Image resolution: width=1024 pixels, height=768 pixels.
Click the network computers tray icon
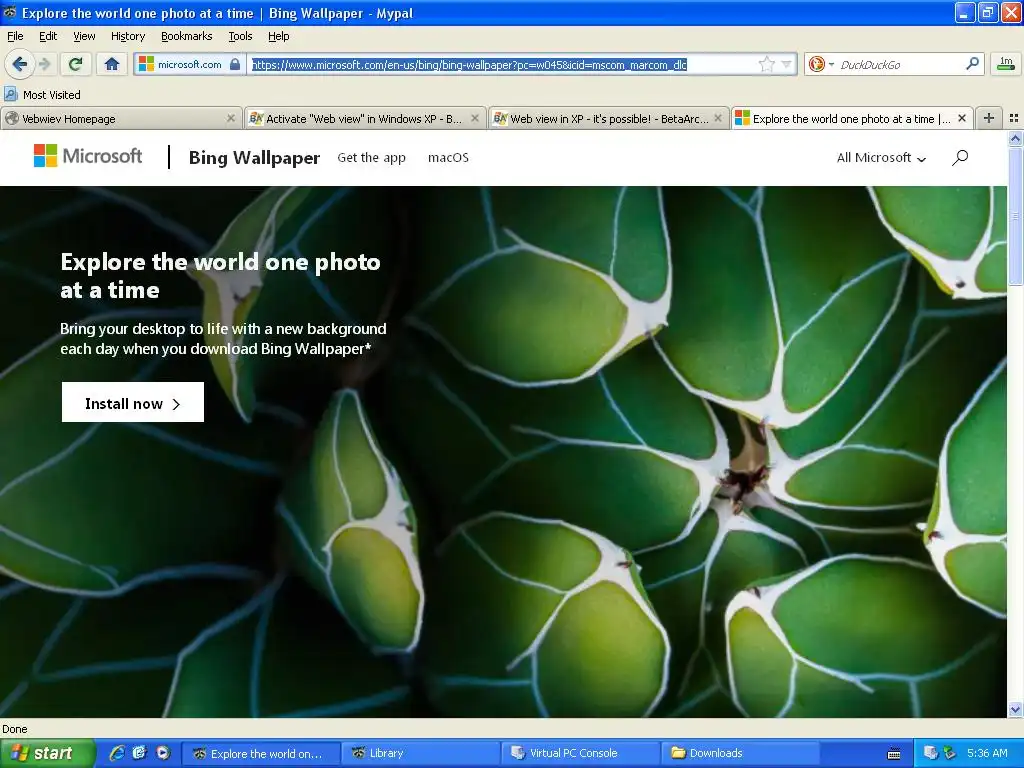[931, 753]
